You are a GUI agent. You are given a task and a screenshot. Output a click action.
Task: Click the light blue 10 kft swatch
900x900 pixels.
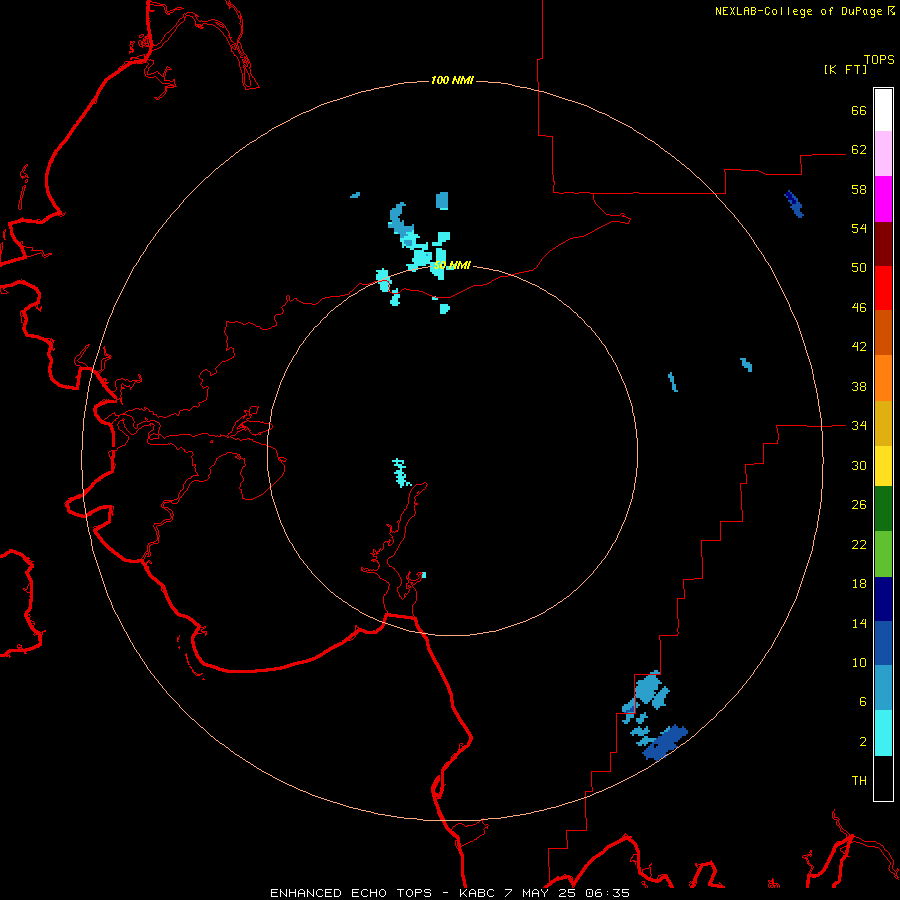pos(883,687)
